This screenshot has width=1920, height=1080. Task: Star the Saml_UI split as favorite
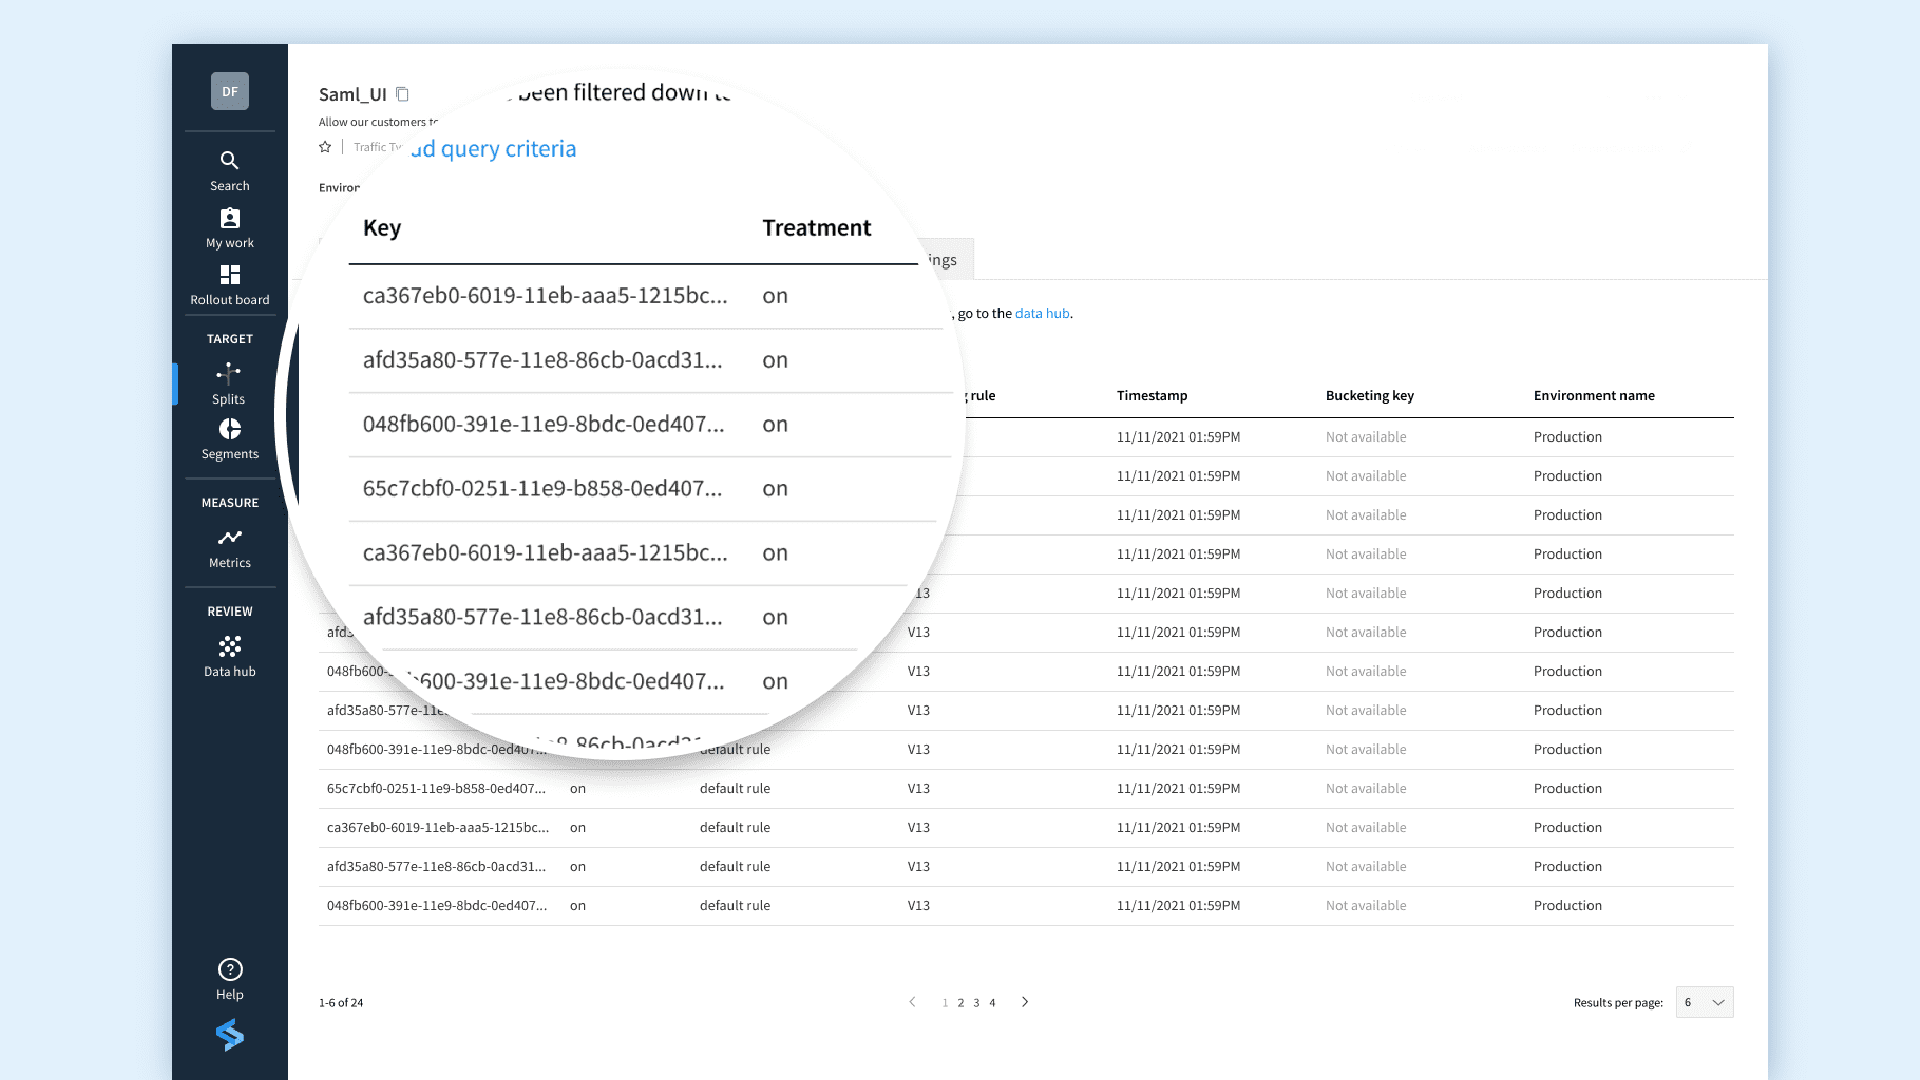[x=325, y=147]
